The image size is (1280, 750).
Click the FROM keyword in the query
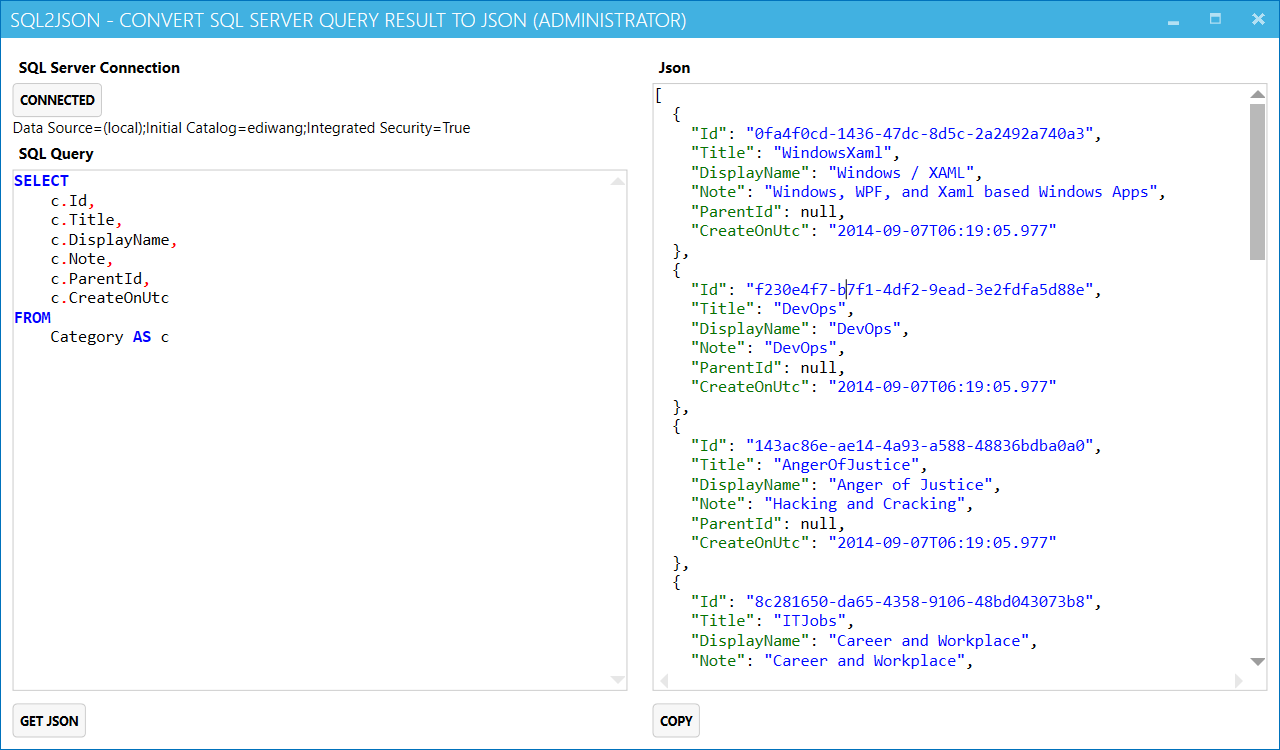coord(32,317)
